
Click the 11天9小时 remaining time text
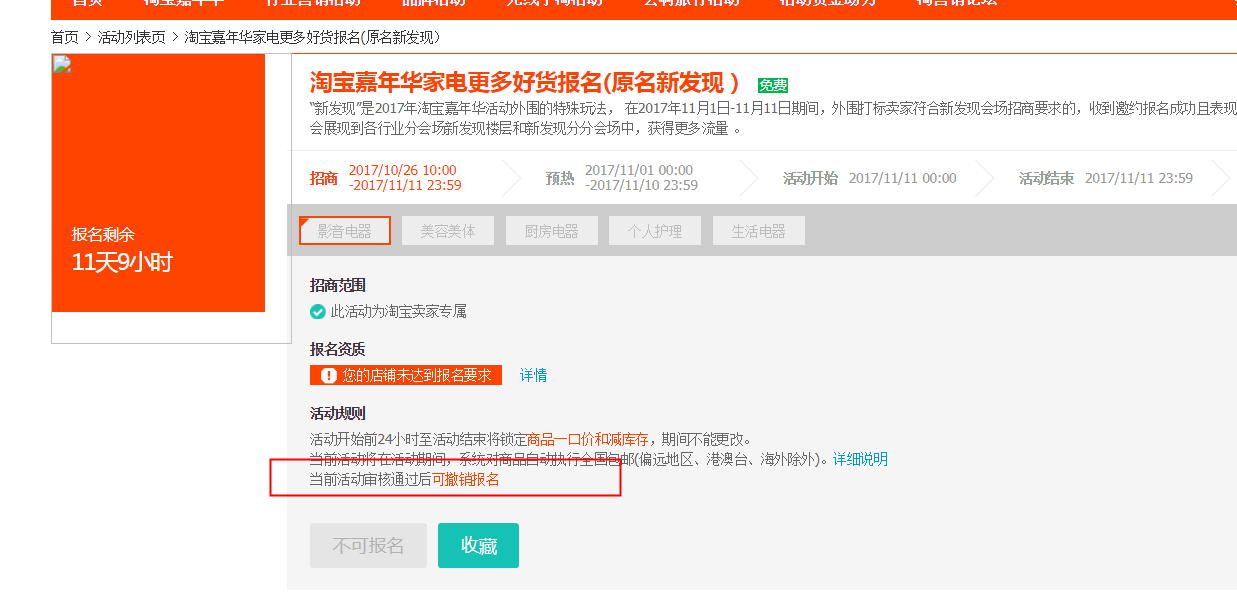122,263
